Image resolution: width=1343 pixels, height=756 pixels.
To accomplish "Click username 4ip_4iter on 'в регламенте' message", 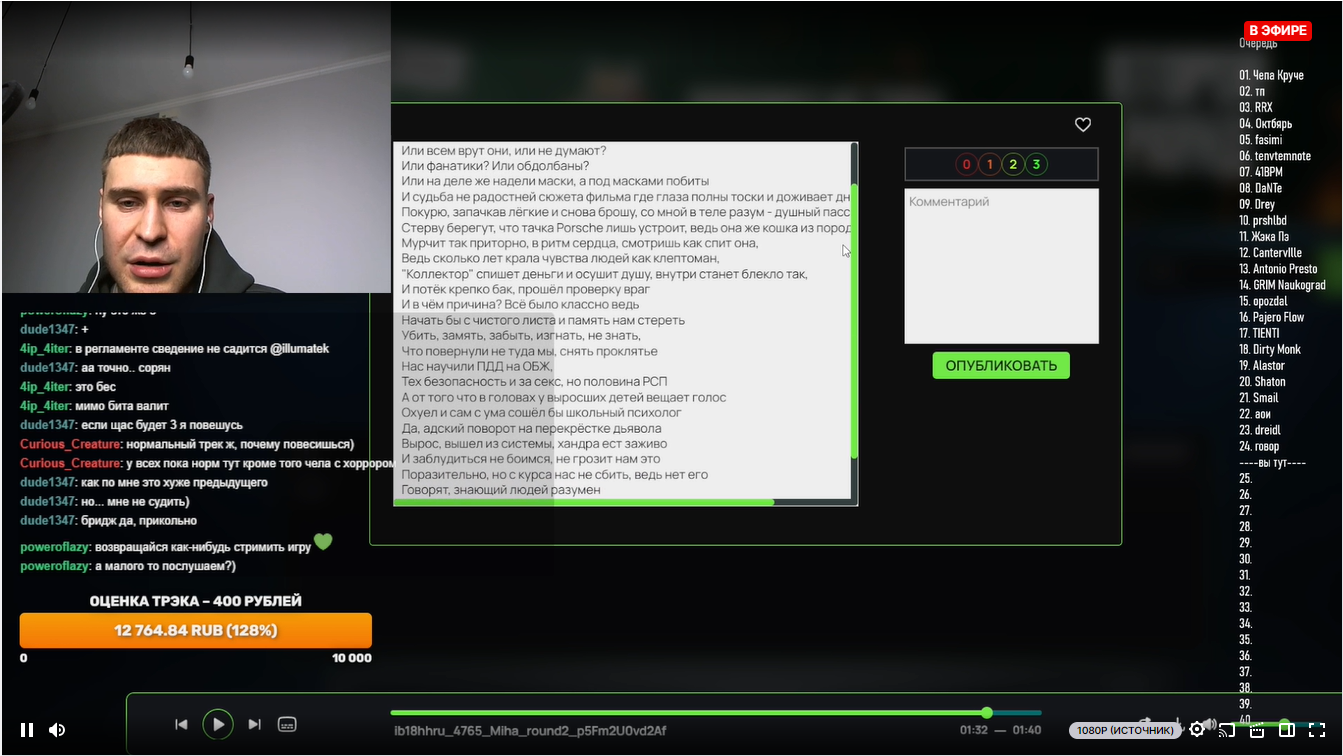I will point(45,349).
